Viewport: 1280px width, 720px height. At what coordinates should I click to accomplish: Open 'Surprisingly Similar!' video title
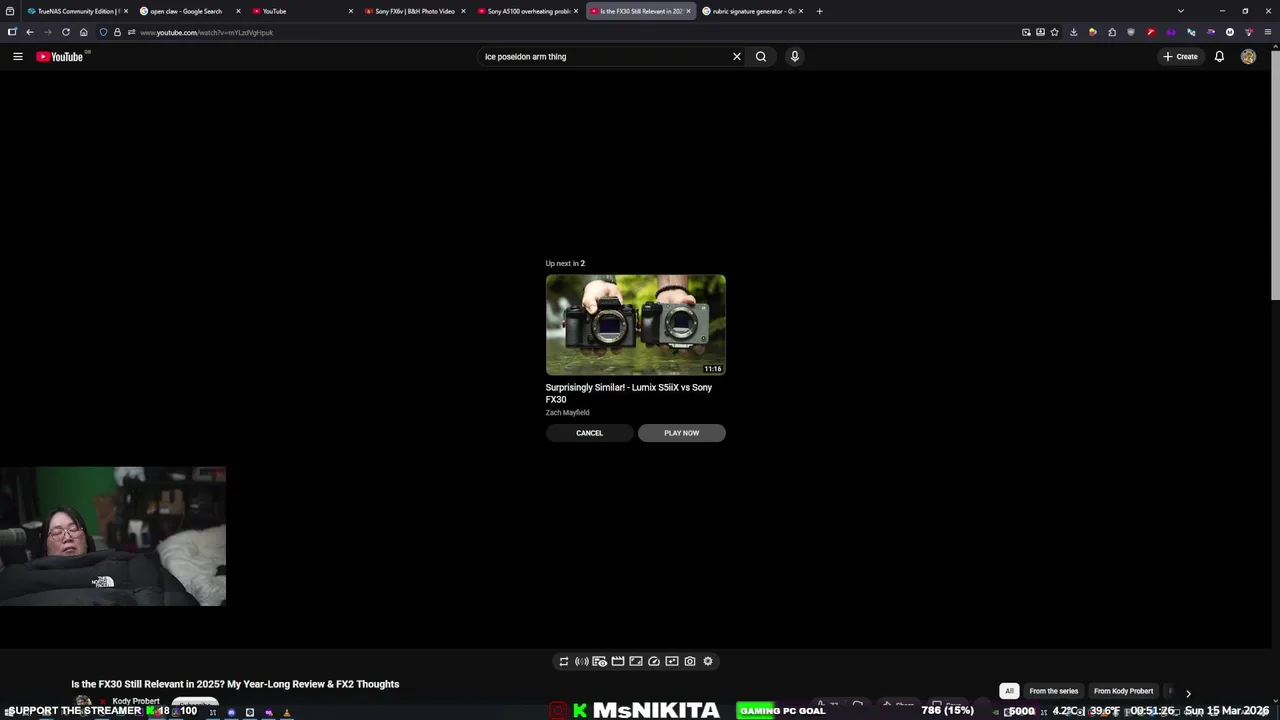click(x=629, y=393)
